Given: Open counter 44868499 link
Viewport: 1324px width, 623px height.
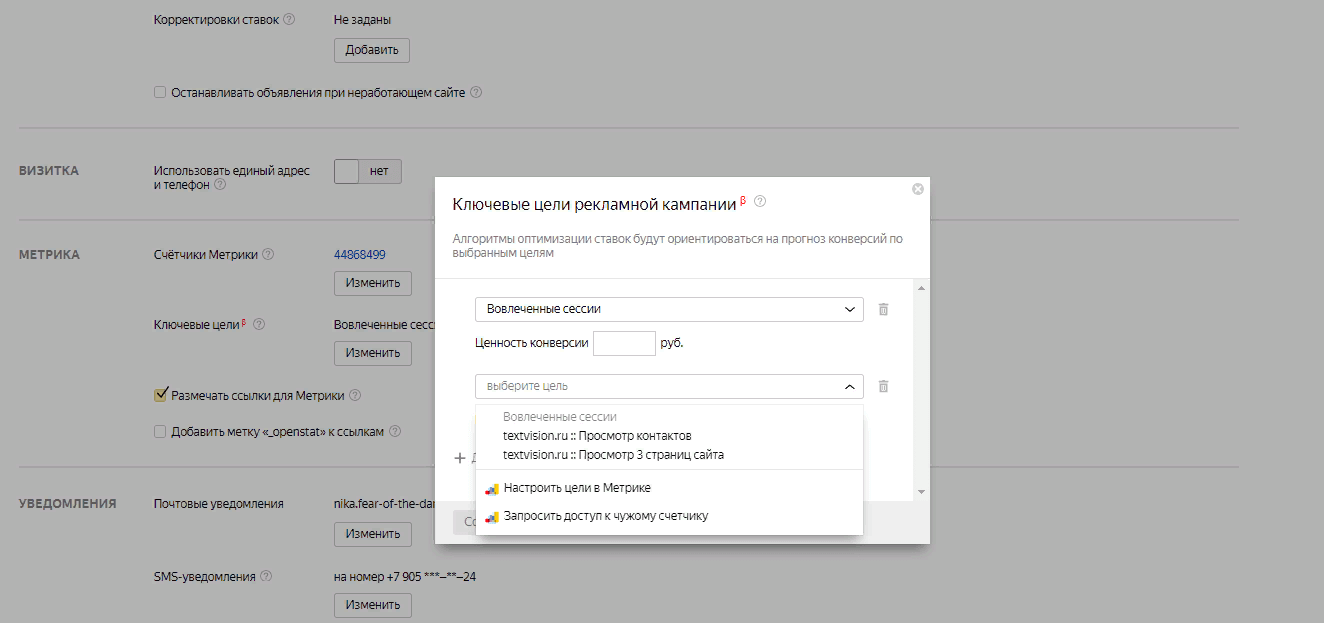Looking at the screenshot, I should click(360, 254).
